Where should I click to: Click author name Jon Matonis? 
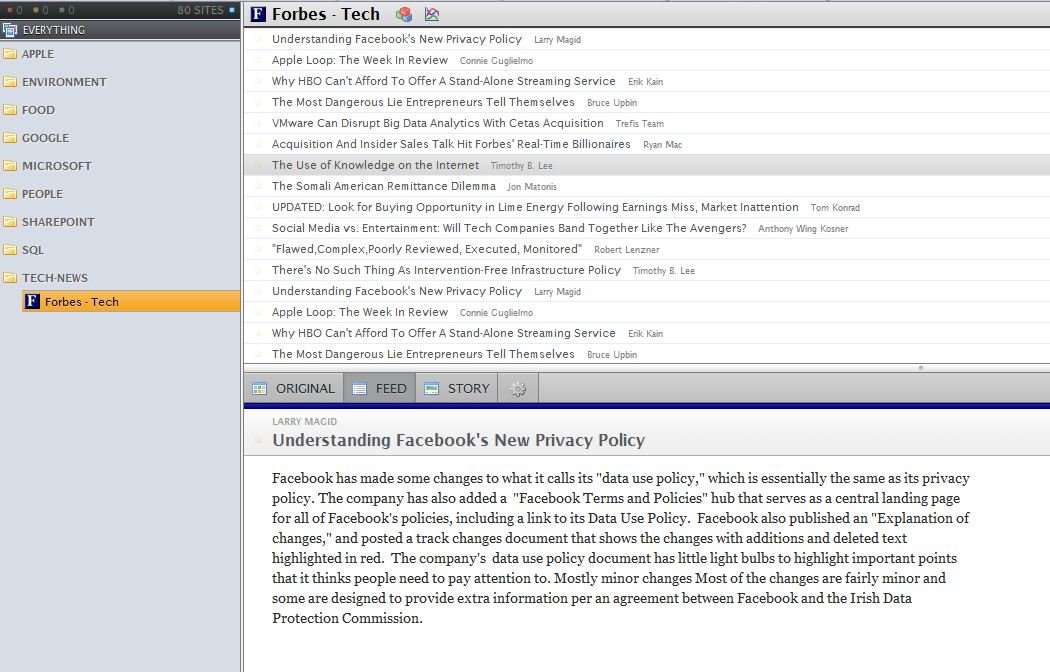[x=532, y=187]
